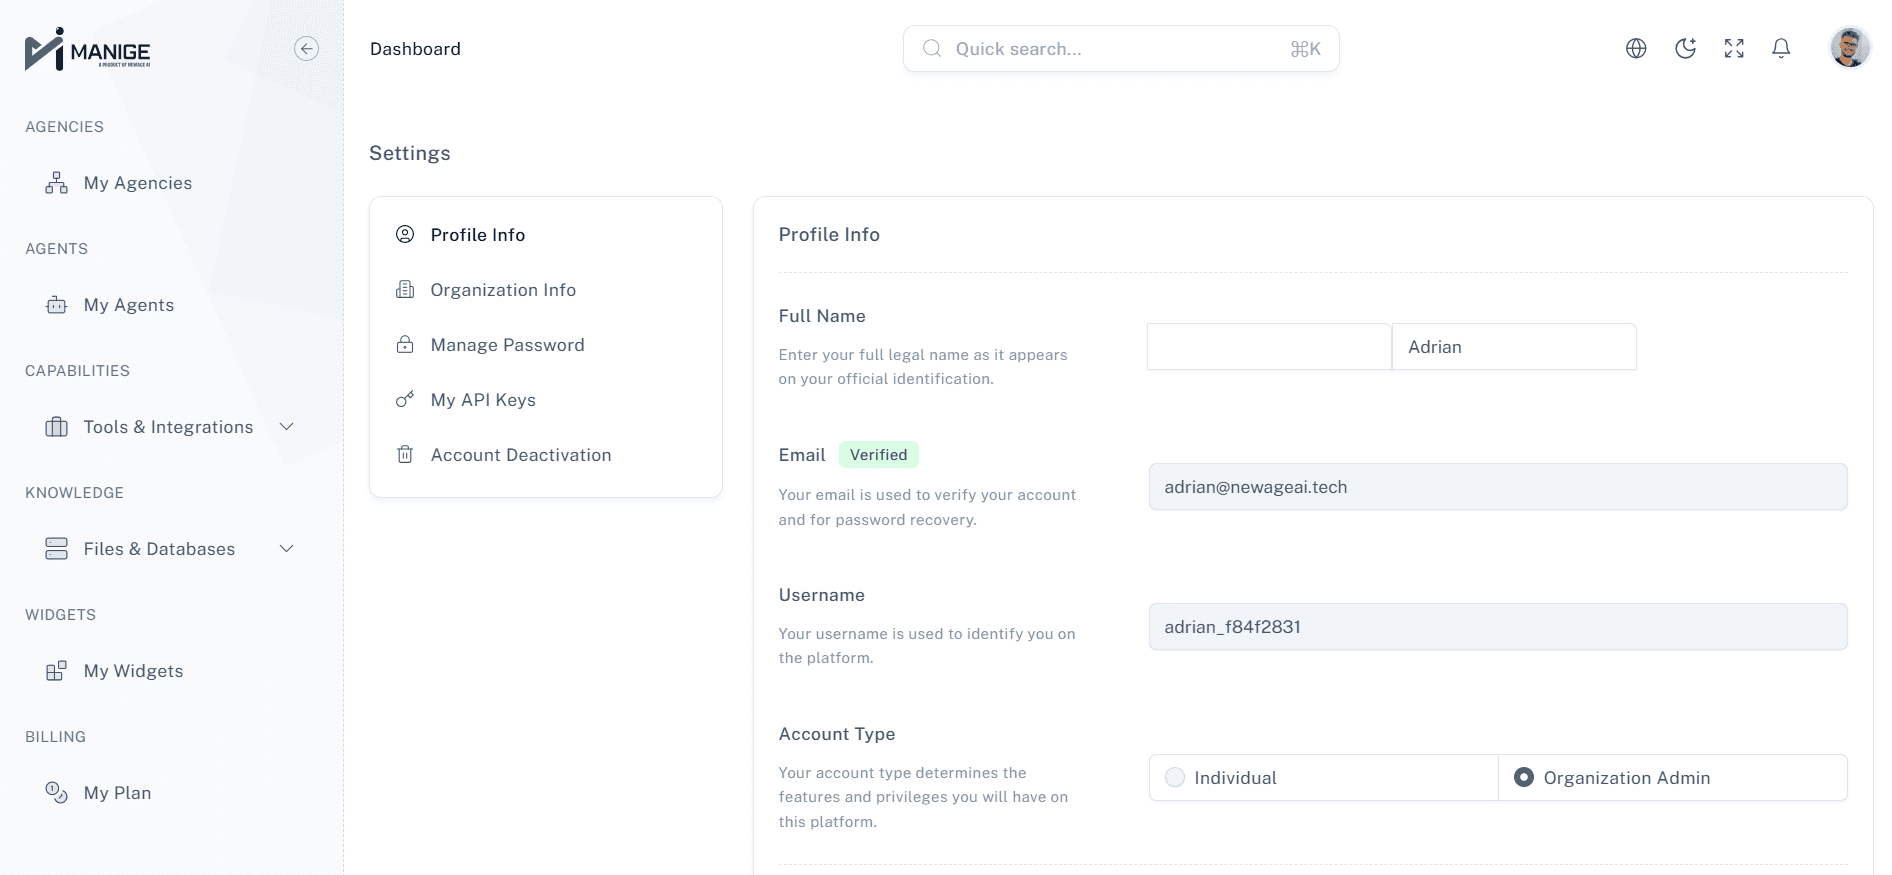
Task: Switch to Organization Info settings tab
Action: tap(503, 290)
